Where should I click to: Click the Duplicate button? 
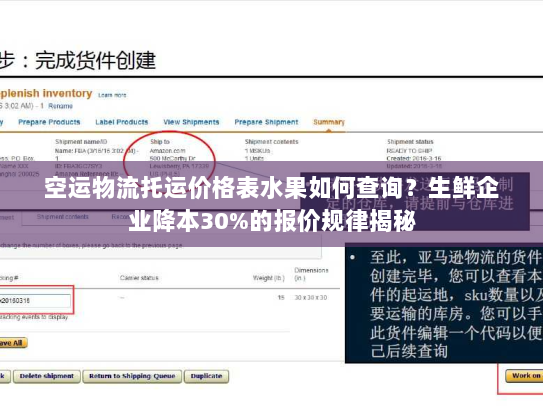pos(206,376)
